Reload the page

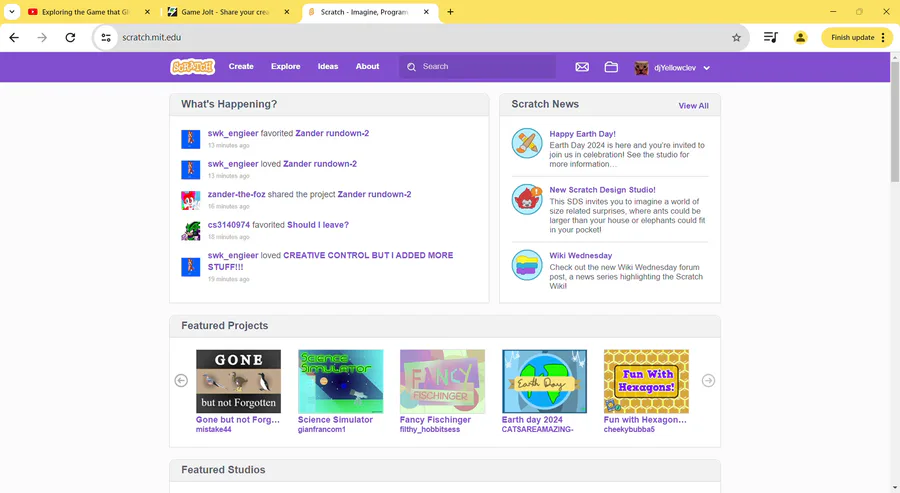[70, 37]
